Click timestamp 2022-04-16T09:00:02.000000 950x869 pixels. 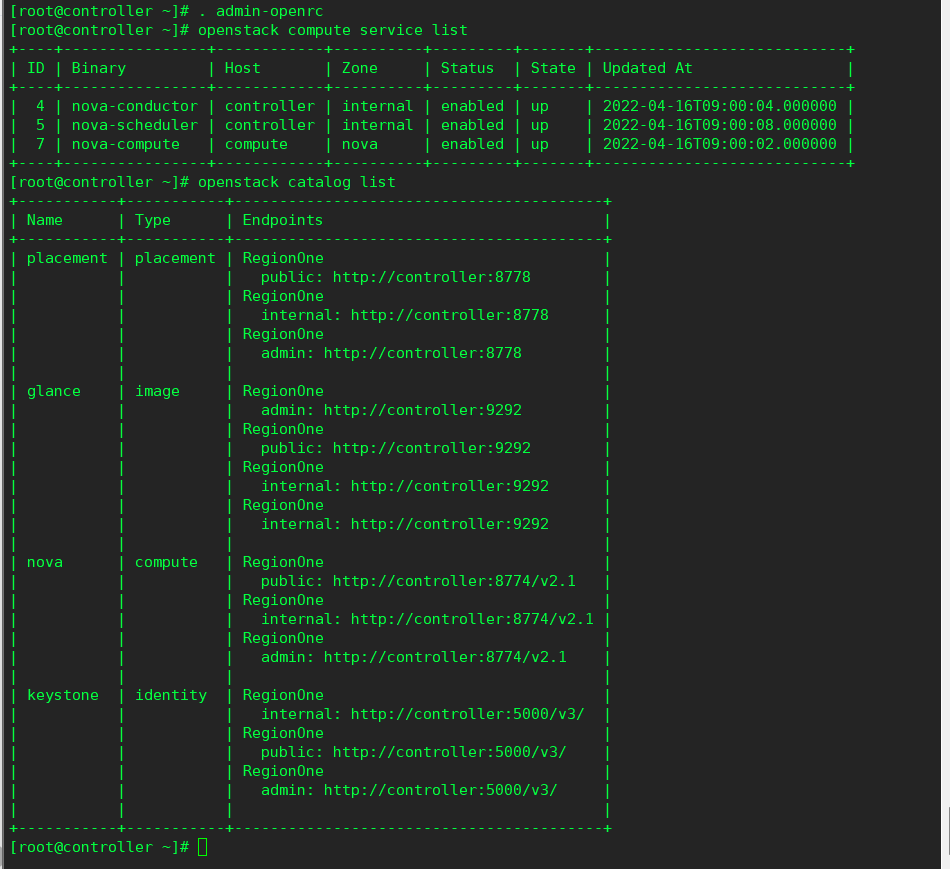coord(719,144)
